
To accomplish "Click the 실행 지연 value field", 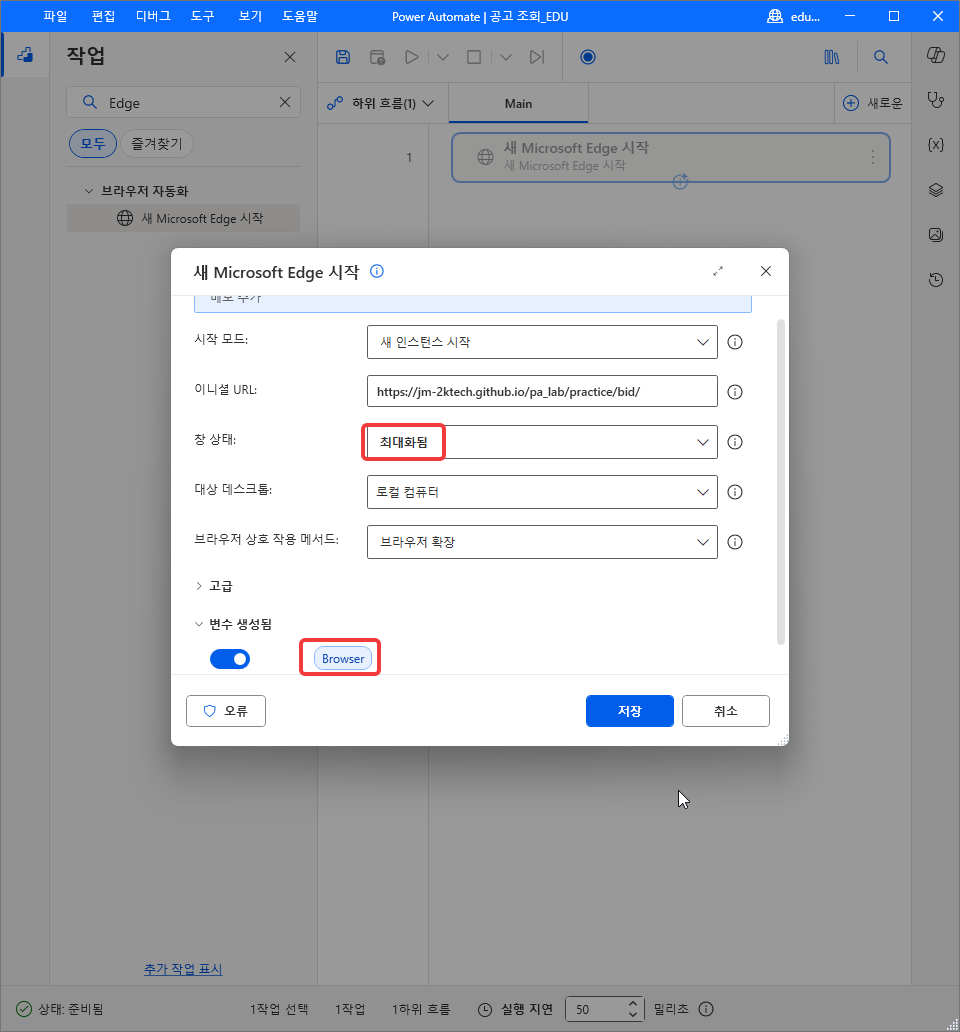I will [x=596, y=1009].
